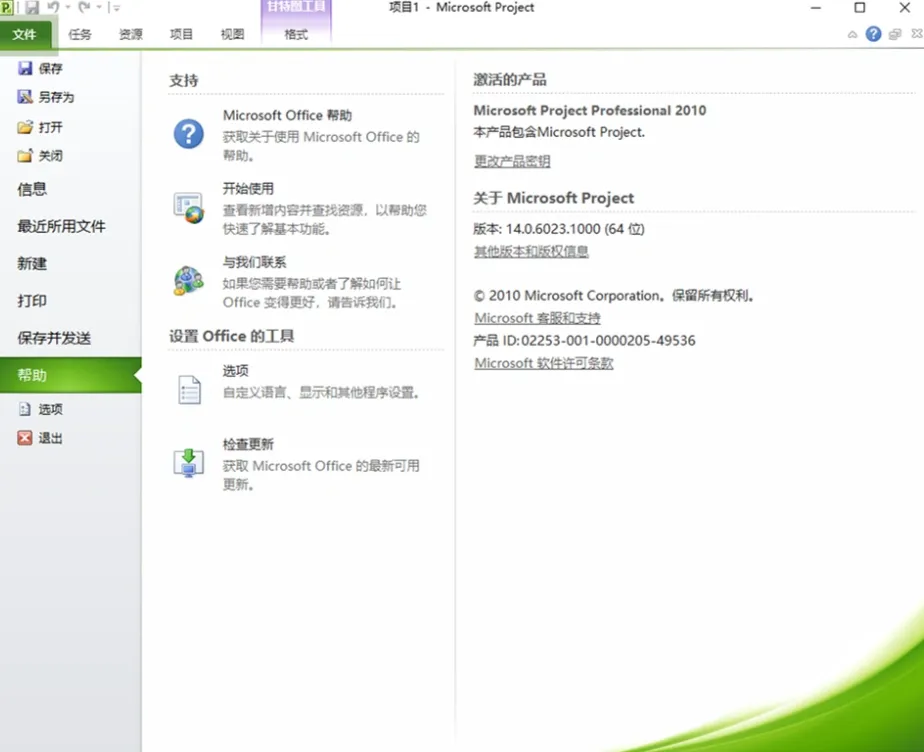Click the 开始使用 heading

point(248,189)
